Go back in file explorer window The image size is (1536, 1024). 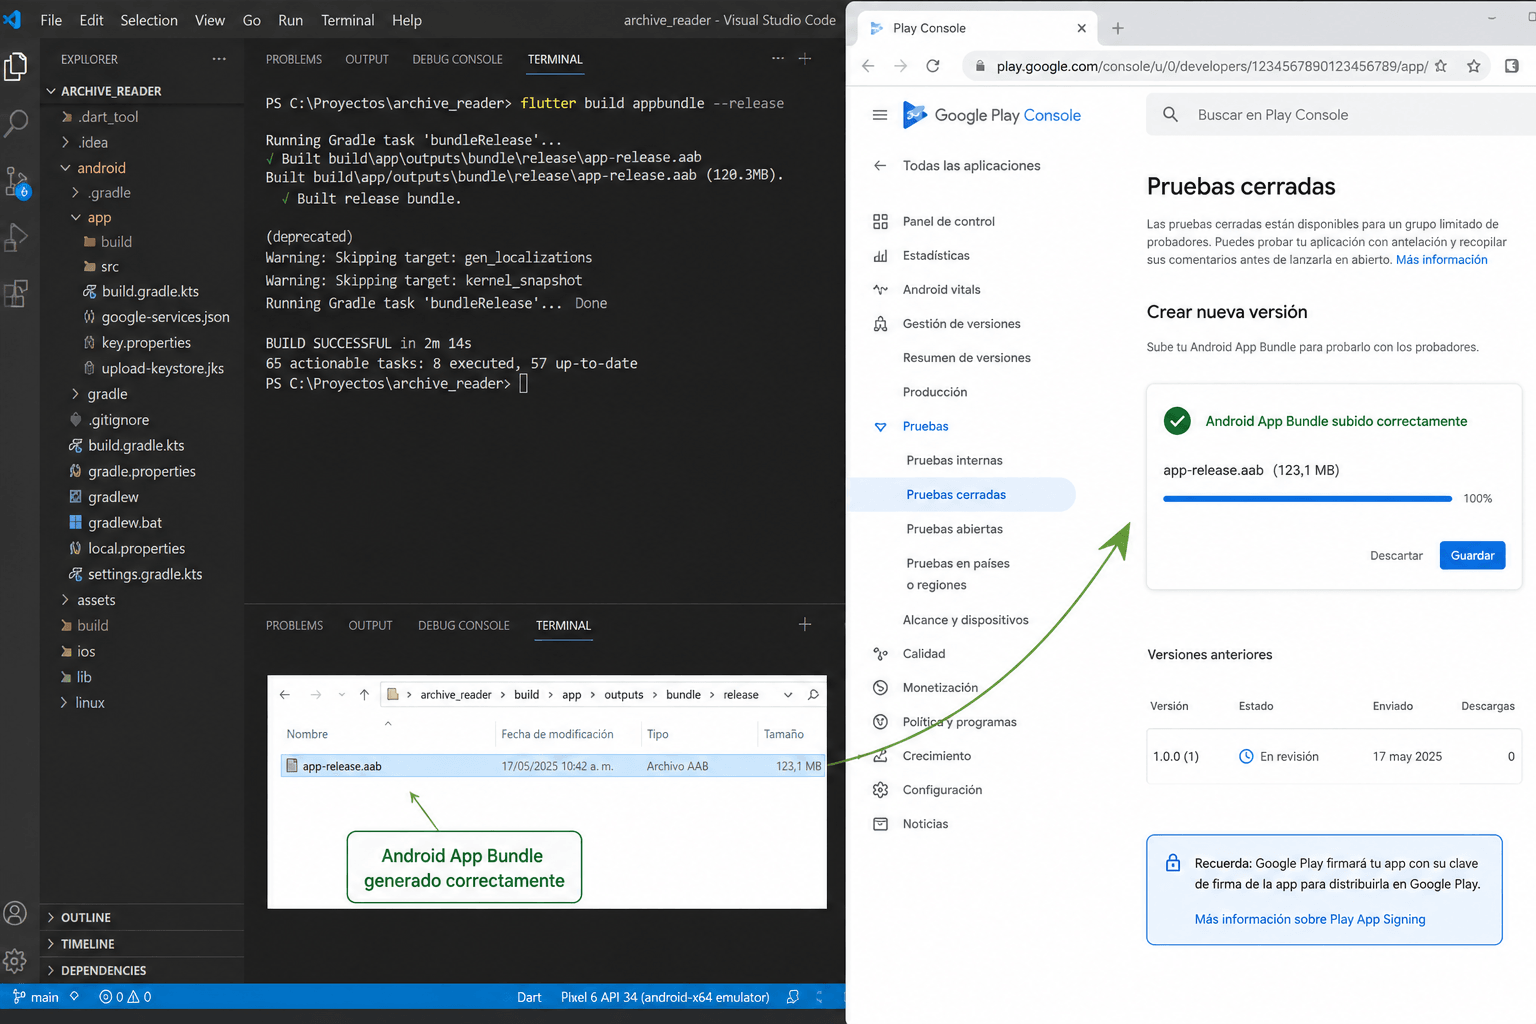pos(285,694)
